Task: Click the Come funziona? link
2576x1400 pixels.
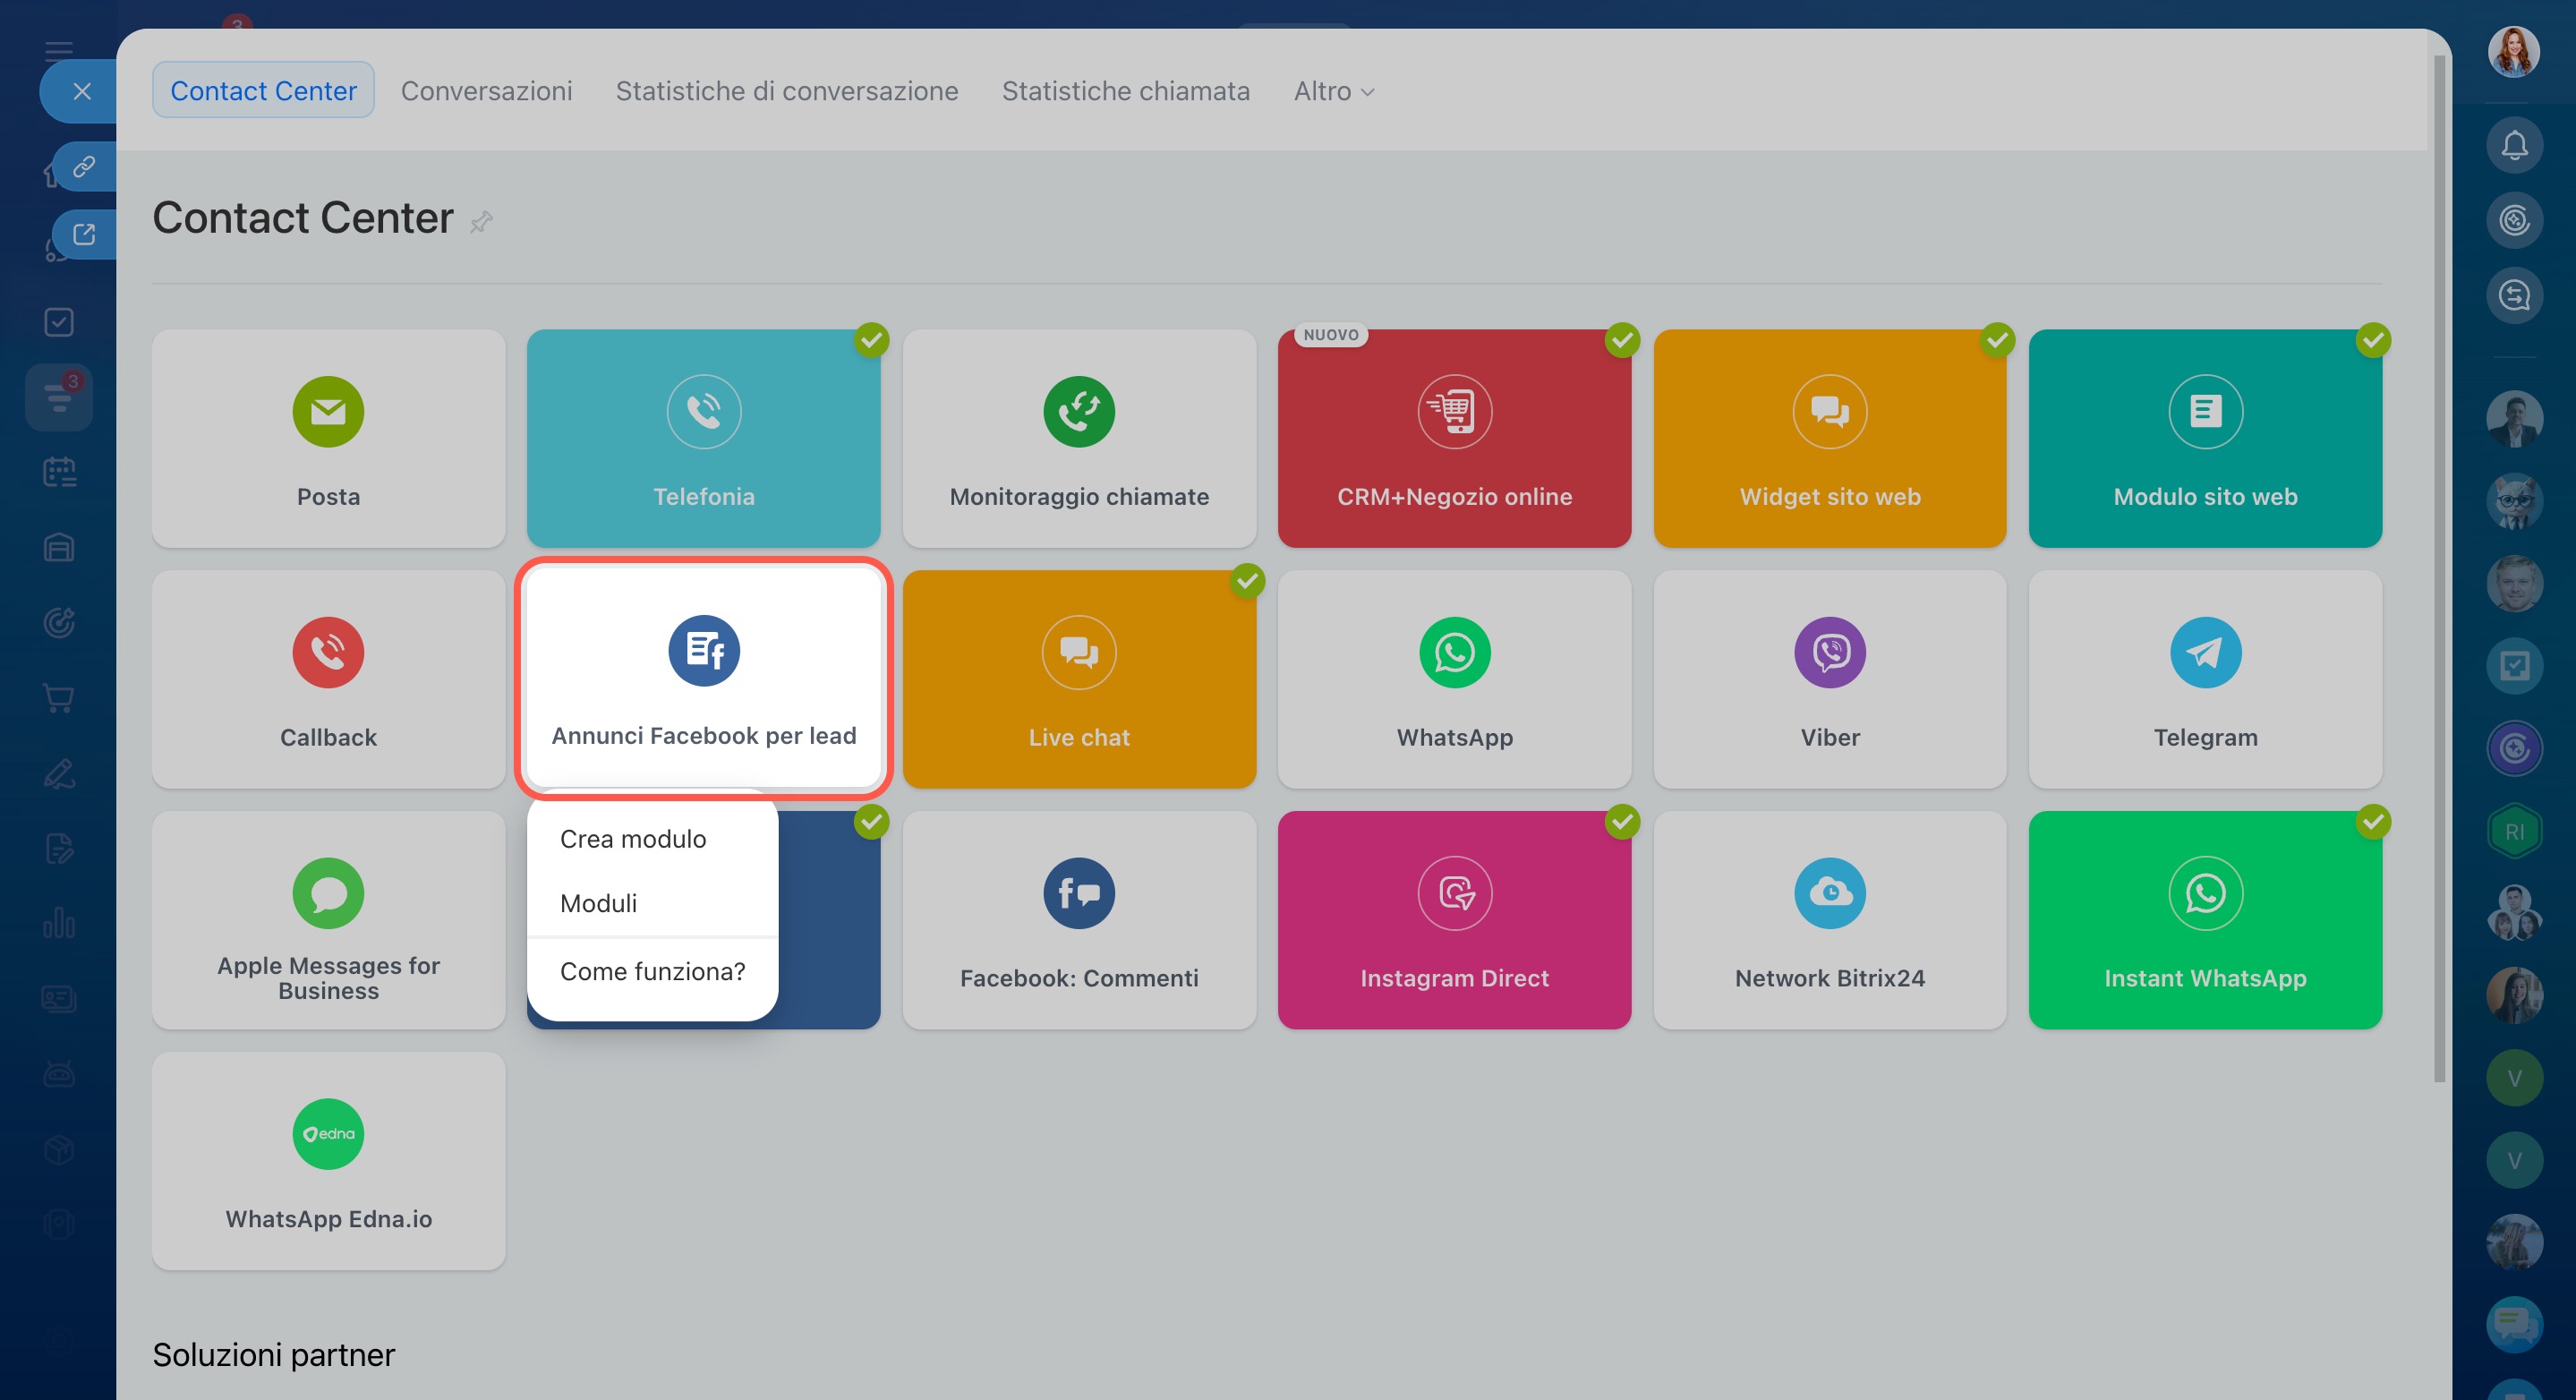Action: coord(652,971)
